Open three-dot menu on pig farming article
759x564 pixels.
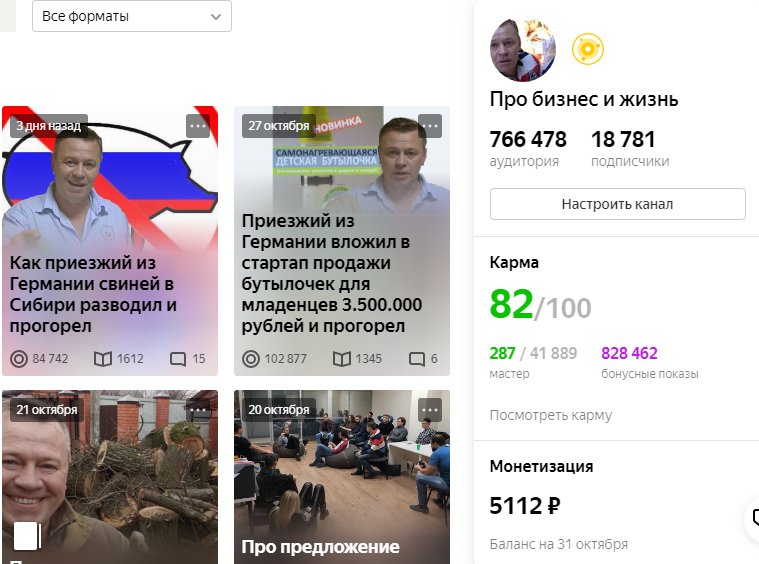[197, 126]
